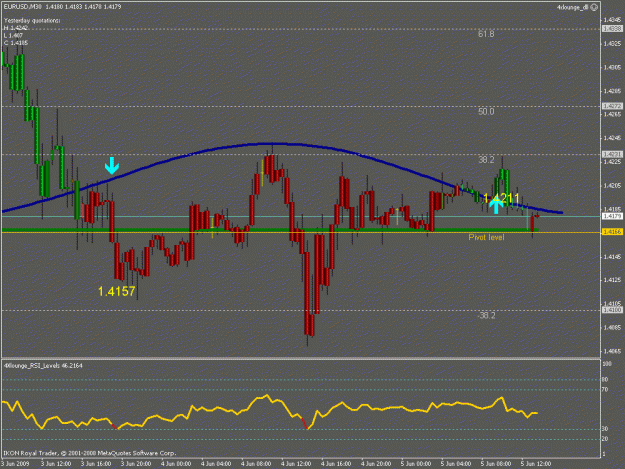The height and width of the screenshot is (469, 625).
Task: Click the IKON Royal Trader copyright text
Action: click(x=90, y=453)
